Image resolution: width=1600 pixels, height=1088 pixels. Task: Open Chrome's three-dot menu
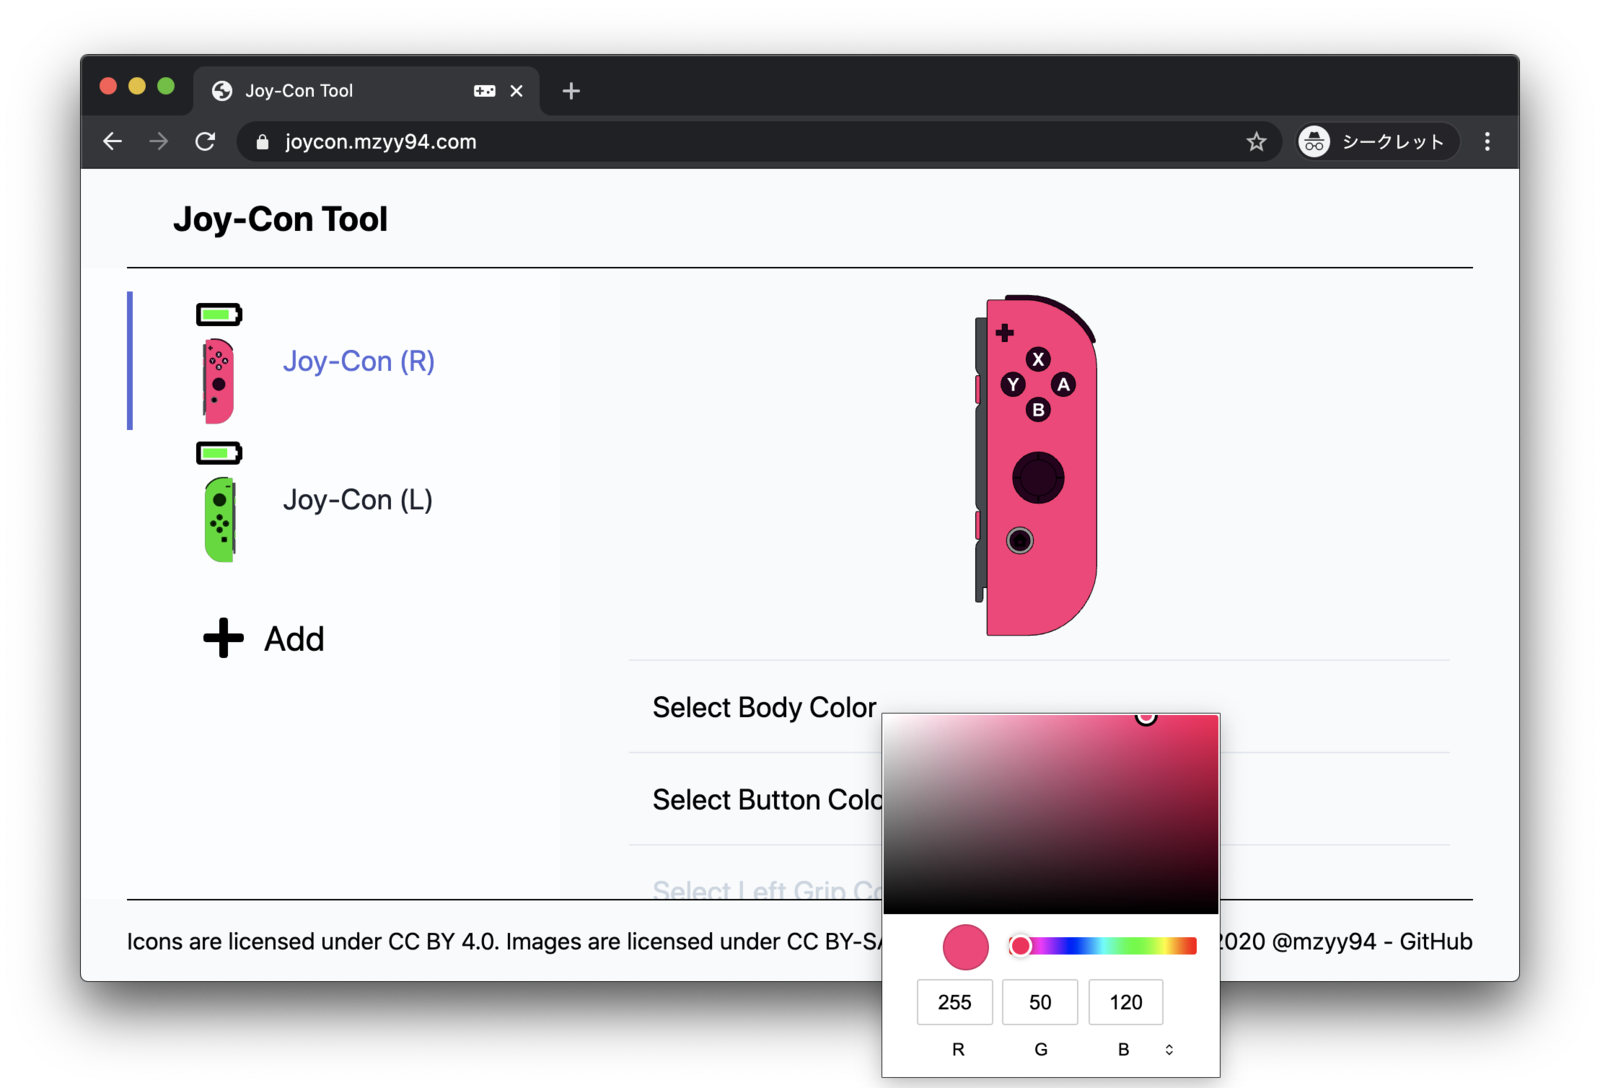(1487, 142)
